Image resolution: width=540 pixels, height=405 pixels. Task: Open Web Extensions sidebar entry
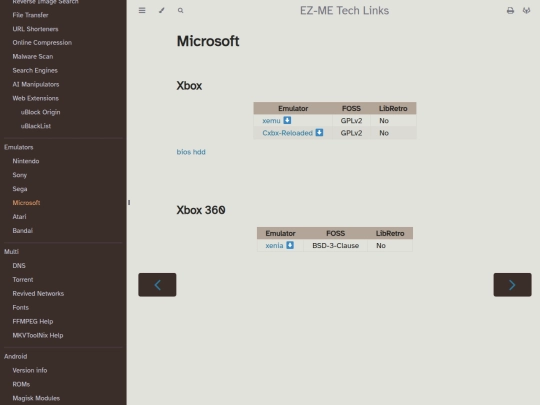click(35, 98)
